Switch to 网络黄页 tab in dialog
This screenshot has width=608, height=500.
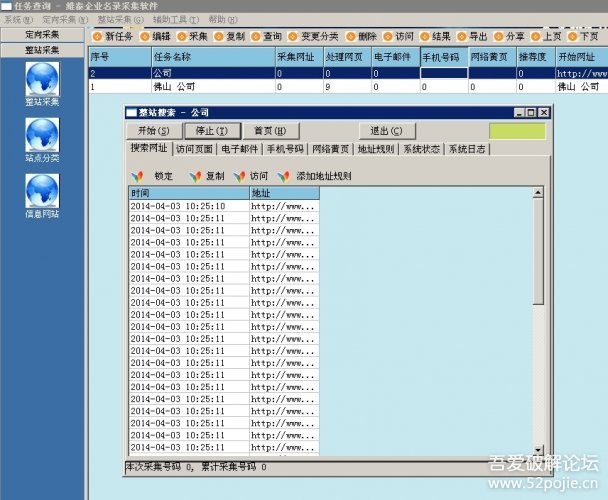330,149
